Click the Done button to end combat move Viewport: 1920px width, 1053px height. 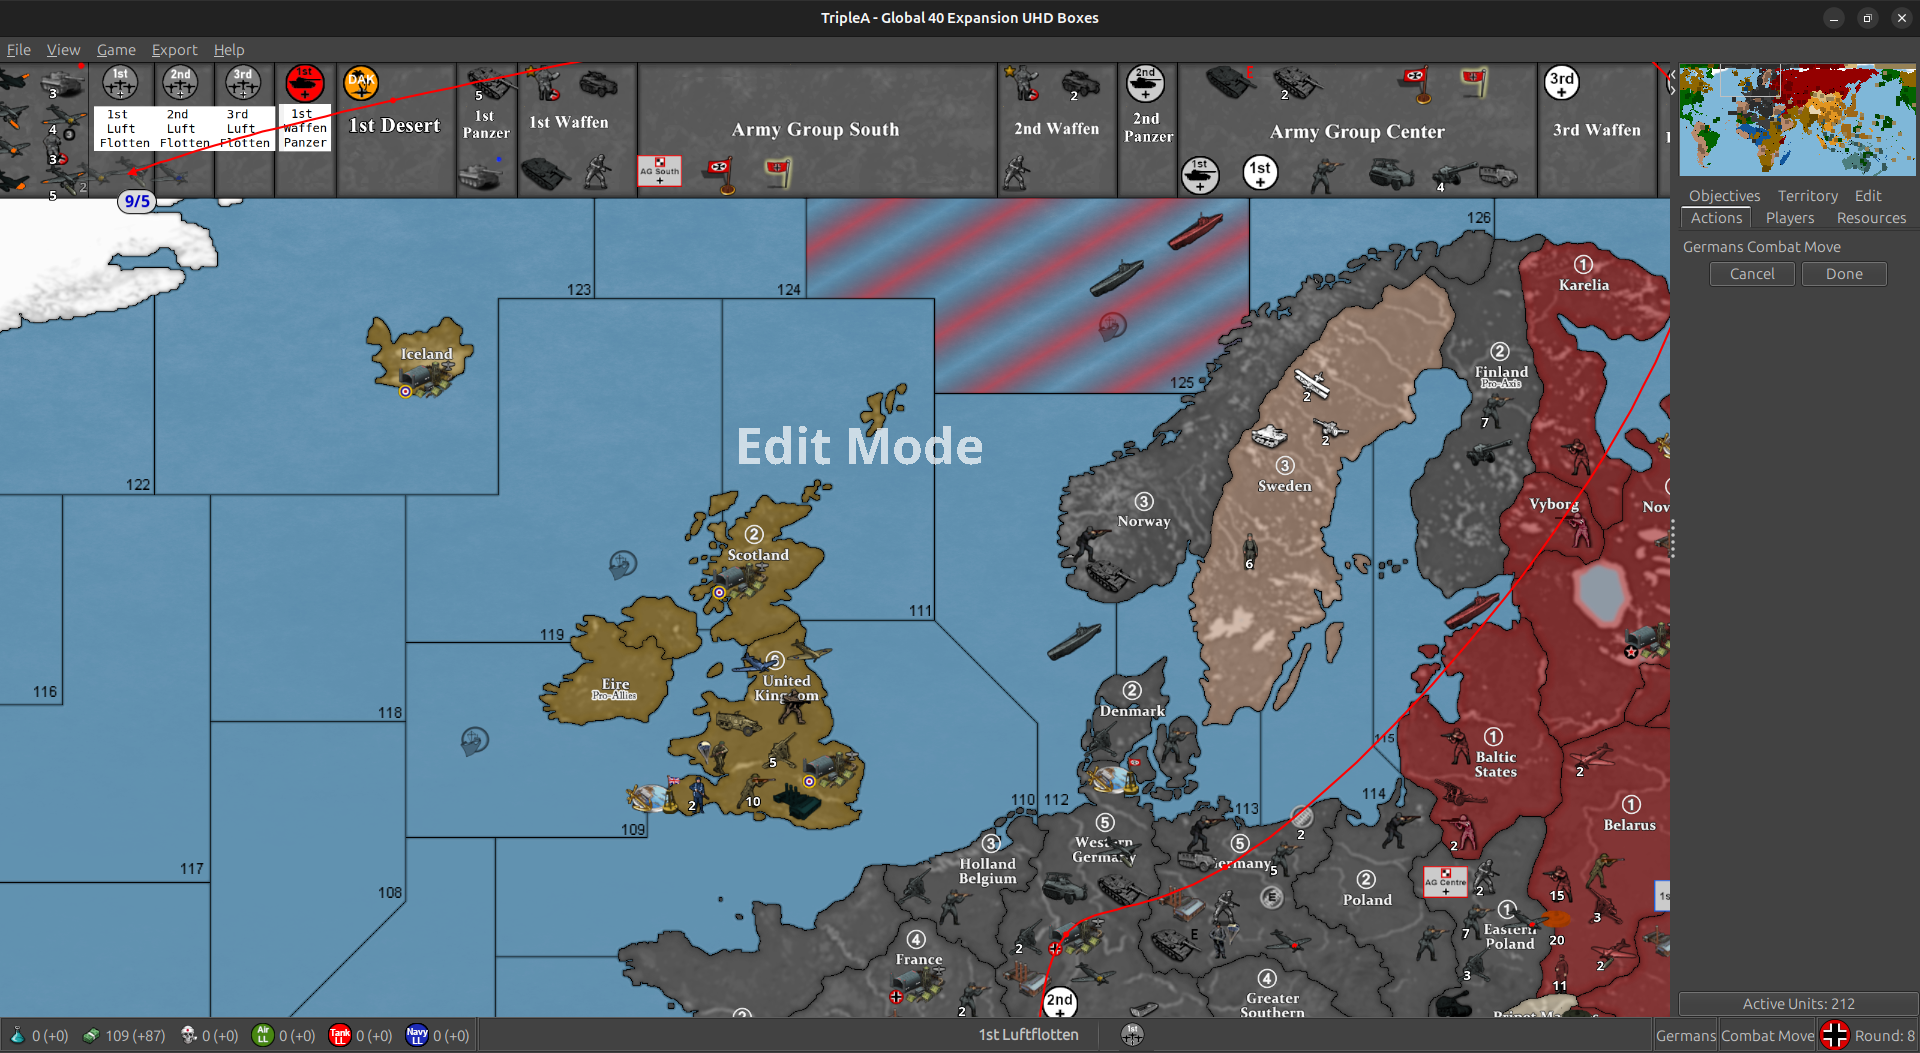pyautogui.click(x=1843, y=273)
